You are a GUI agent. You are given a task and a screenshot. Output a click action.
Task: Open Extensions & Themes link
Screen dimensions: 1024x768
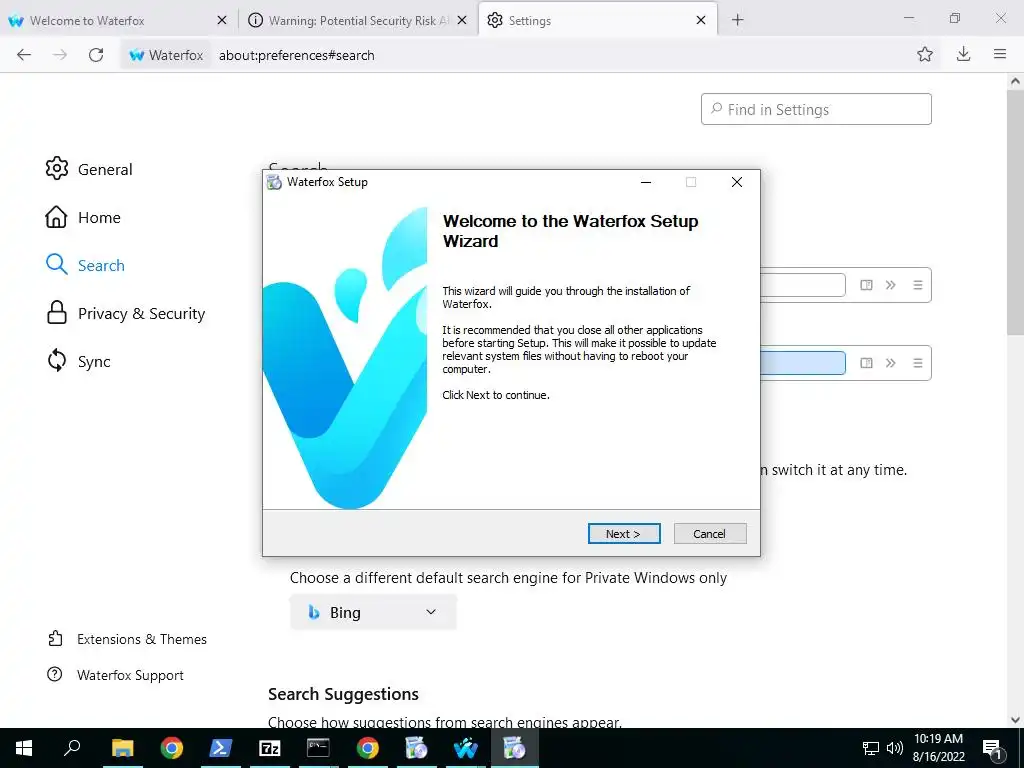pos(127,639)
